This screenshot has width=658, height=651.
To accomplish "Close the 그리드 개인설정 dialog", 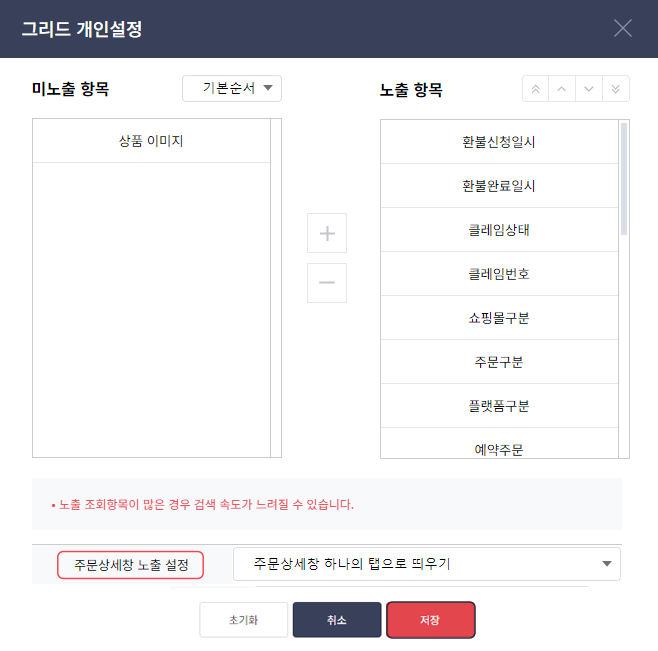I will coord(623,28).
